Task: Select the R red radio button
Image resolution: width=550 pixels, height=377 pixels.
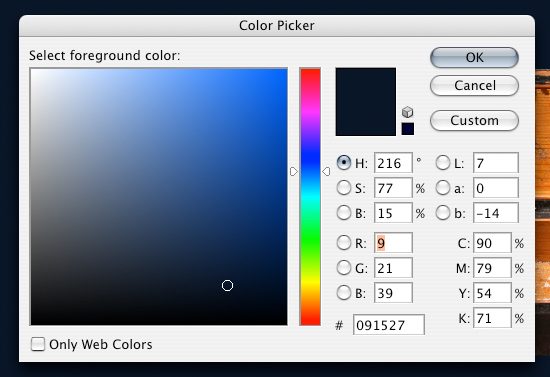Action: point(344,243)
